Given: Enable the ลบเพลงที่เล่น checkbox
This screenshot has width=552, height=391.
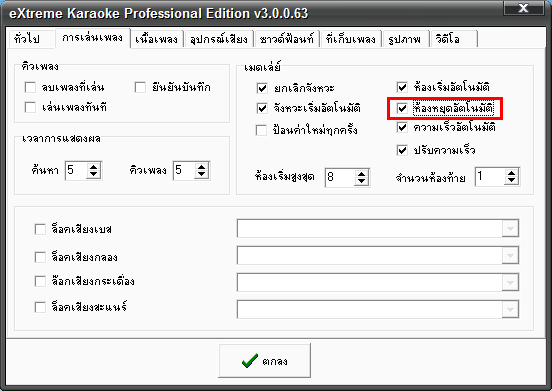Looking at the screenshot, I should tap(30, 87).
